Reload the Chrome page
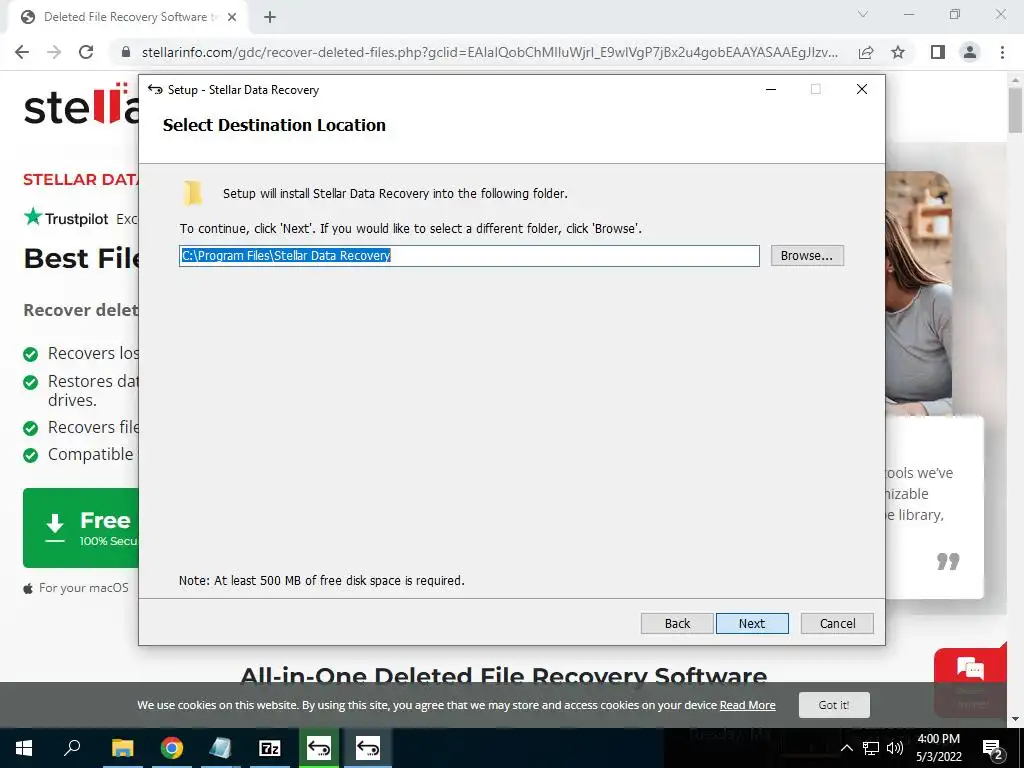 [86, 52]
